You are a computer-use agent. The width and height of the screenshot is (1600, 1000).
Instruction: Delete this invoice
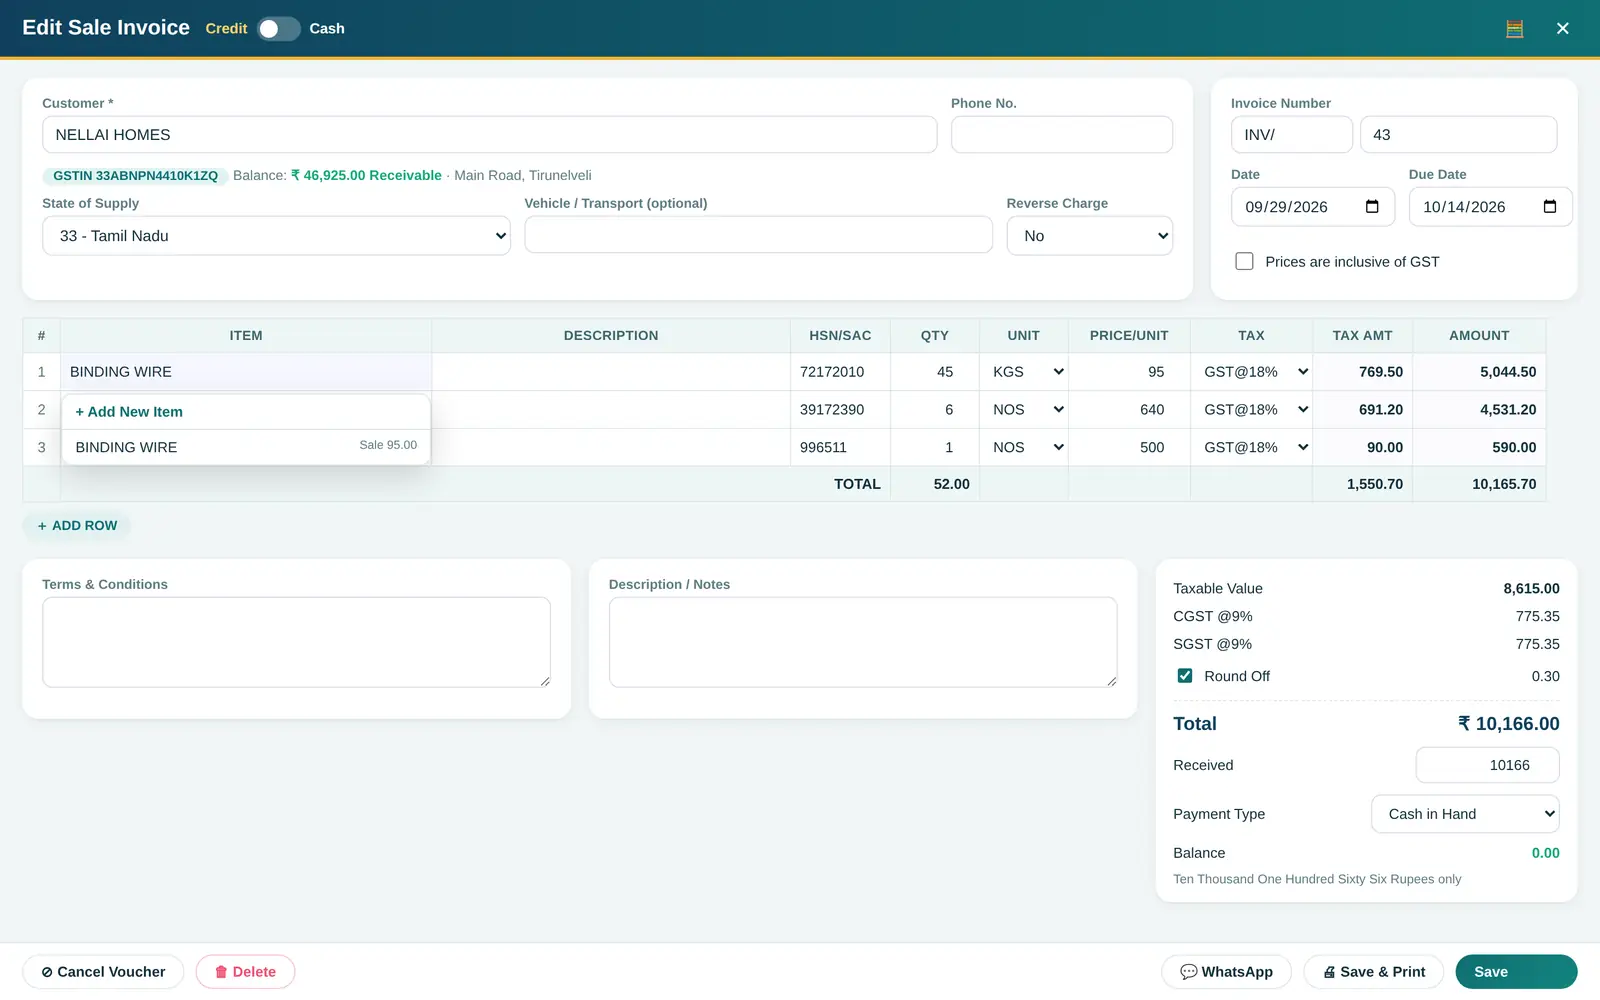[x=245, y=972]
